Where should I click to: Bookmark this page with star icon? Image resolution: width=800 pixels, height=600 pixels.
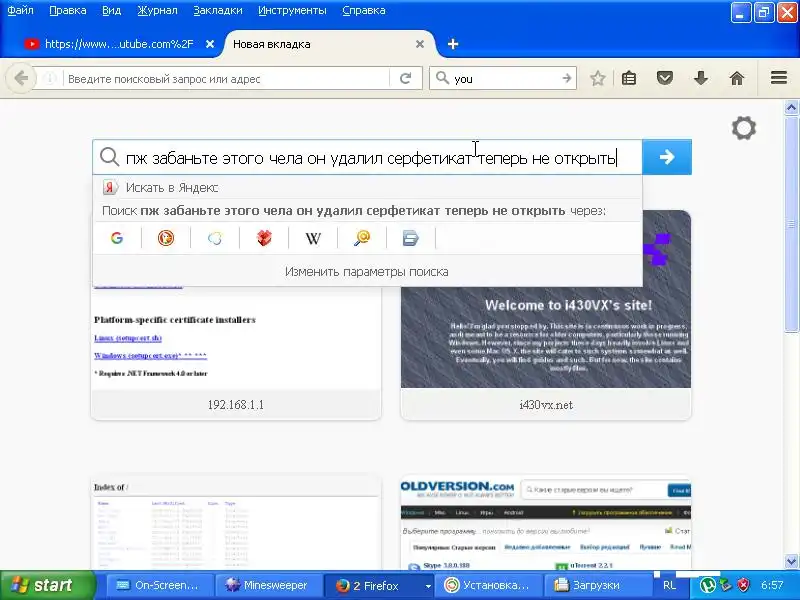tap(597, 79)
